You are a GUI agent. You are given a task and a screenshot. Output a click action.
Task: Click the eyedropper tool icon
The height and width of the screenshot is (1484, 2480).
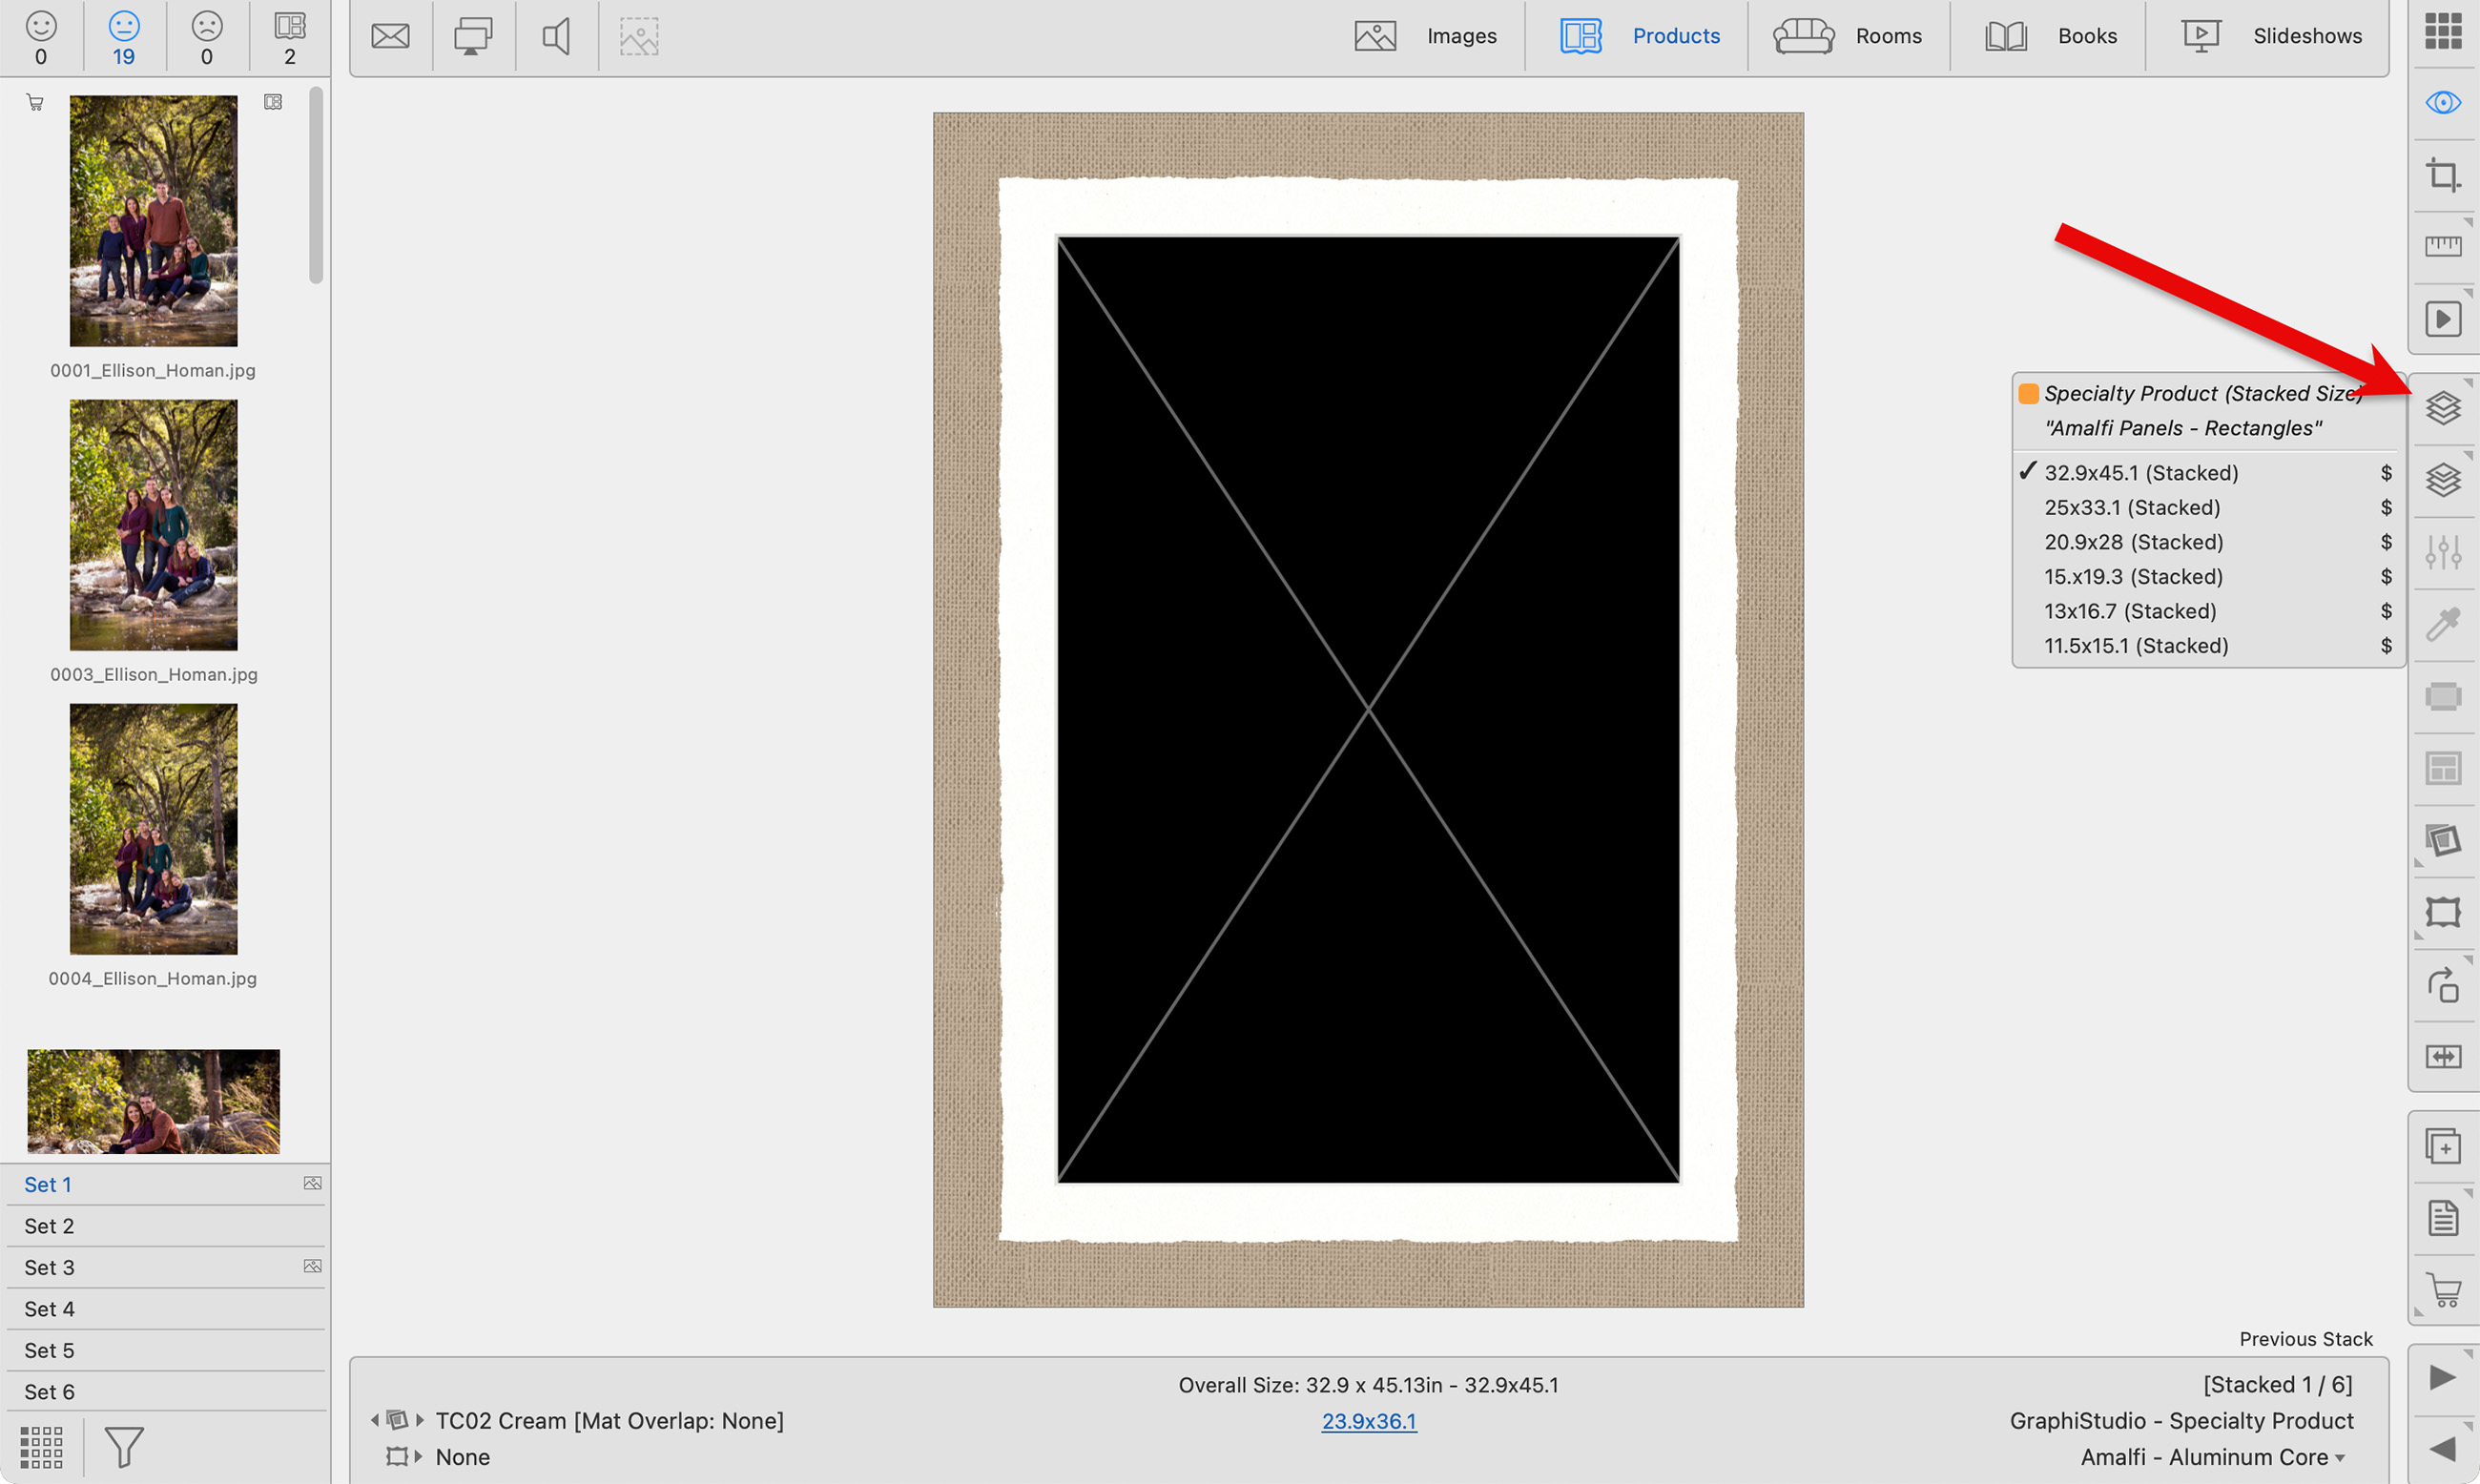[x=2443, y=624]
